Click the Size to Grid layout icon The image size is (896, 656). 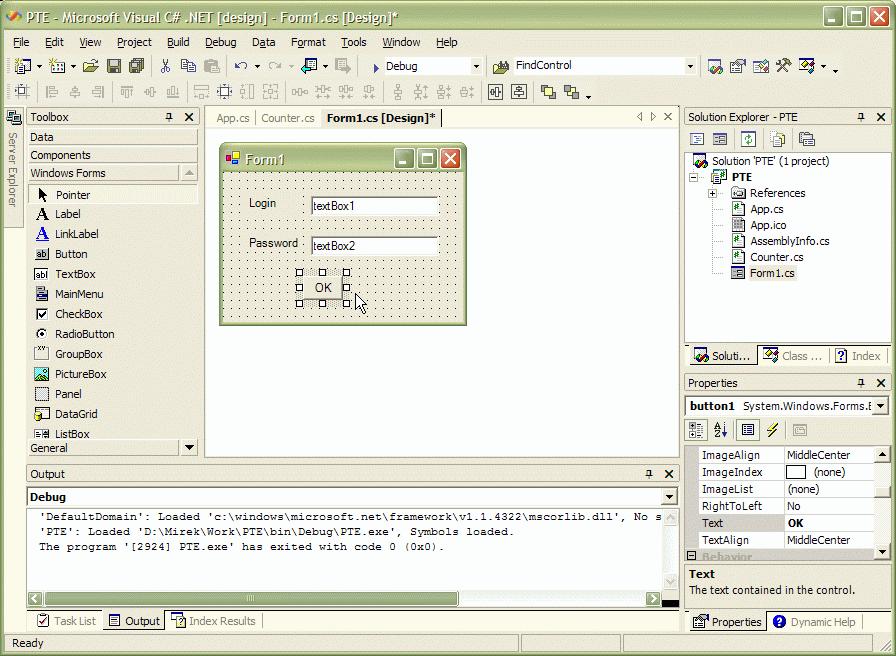click(x=225, y=91)
